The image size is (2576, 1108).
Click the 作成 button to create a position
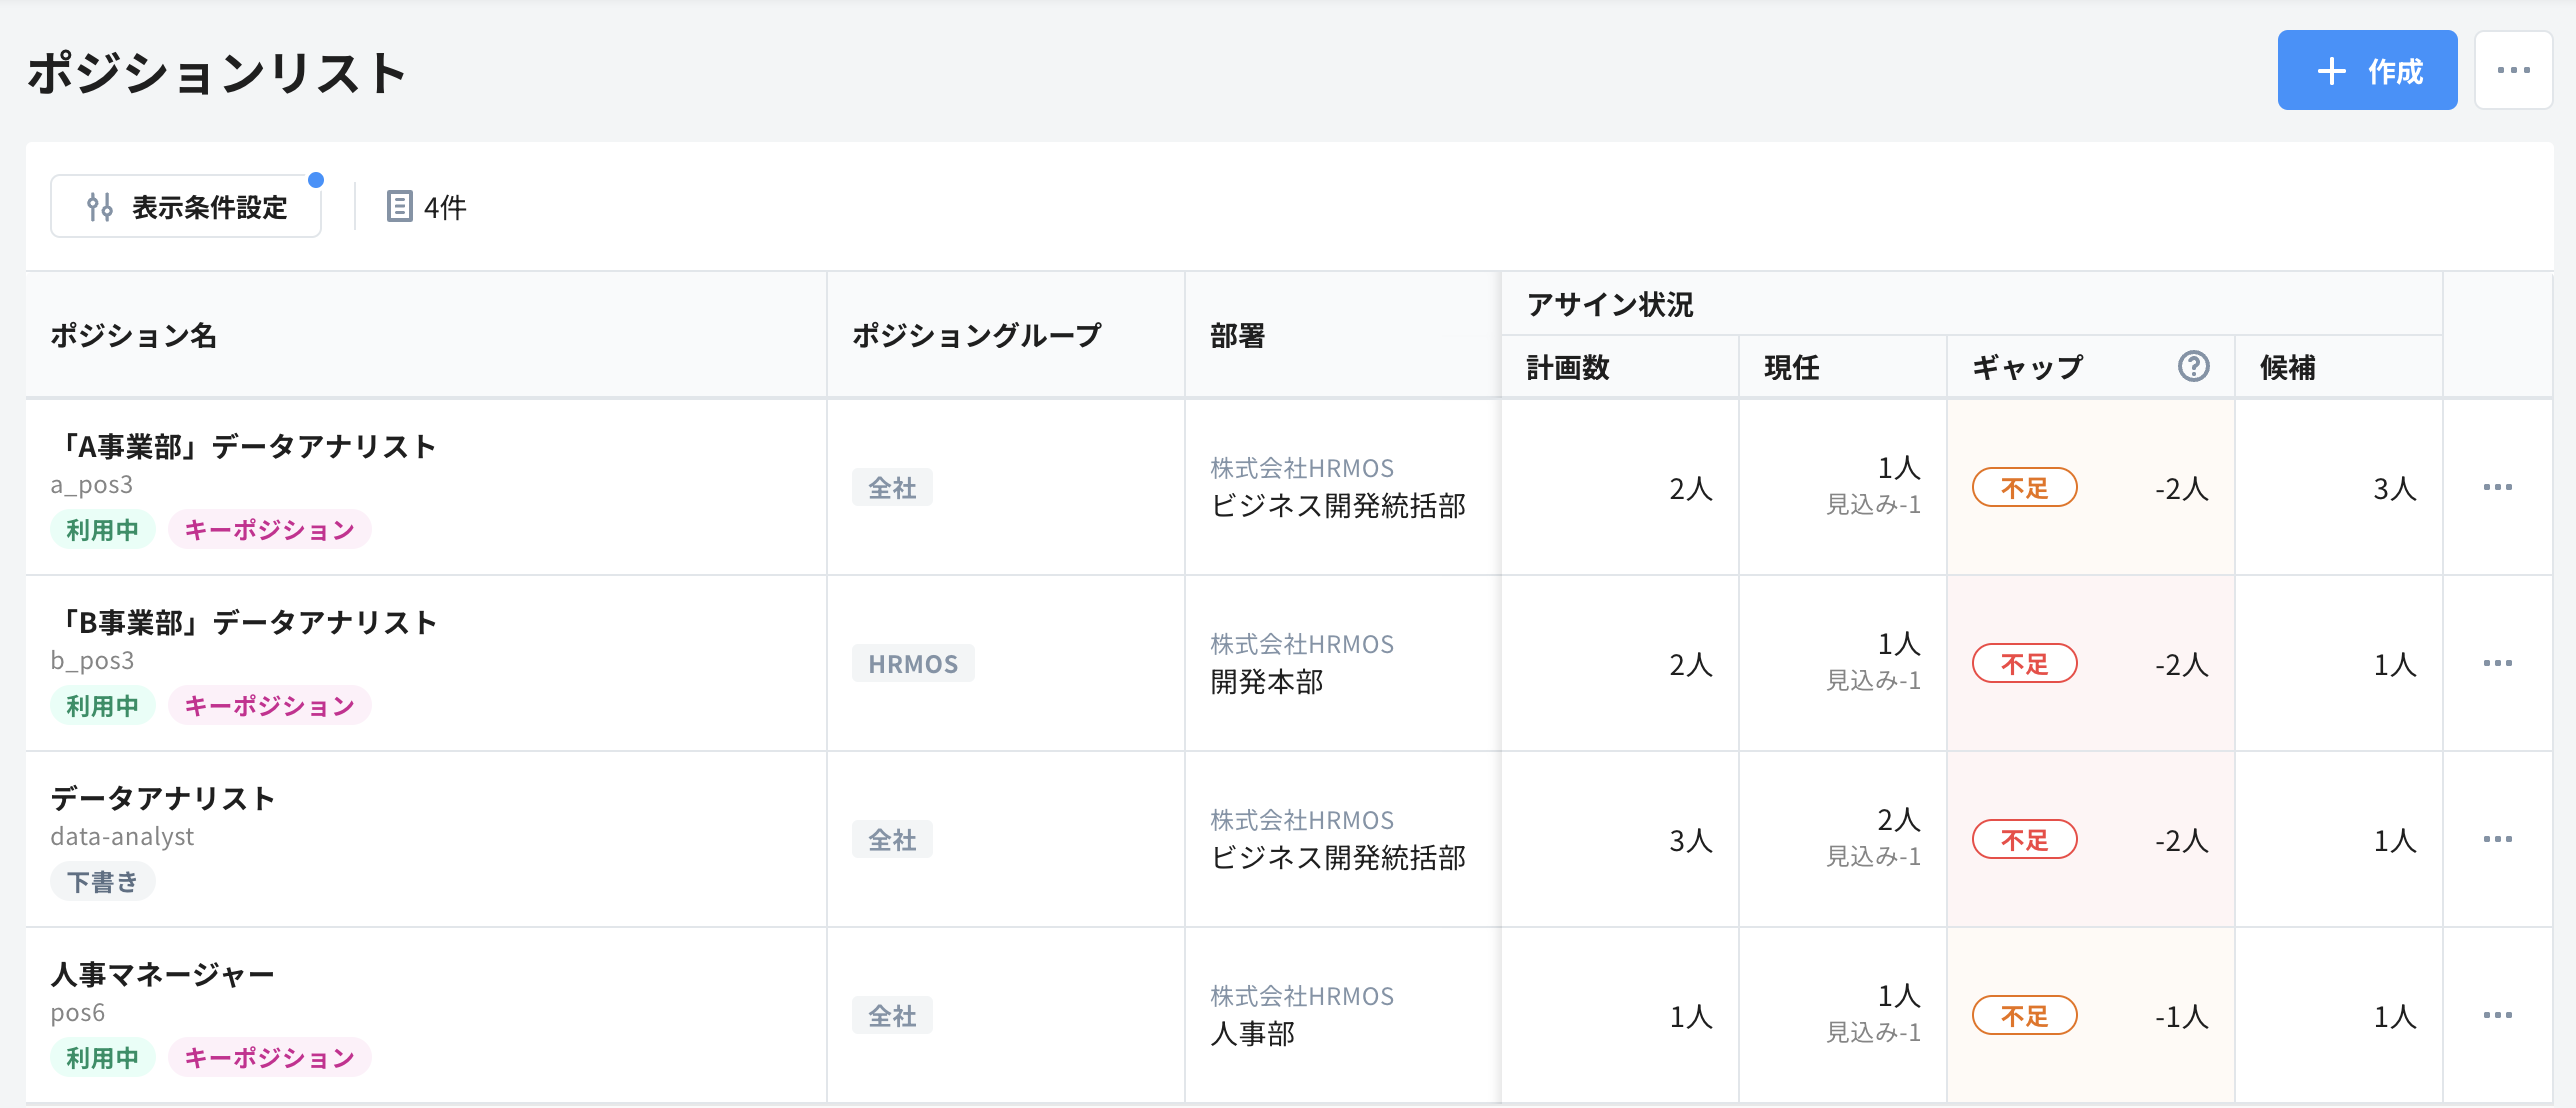coord(2367,70)
